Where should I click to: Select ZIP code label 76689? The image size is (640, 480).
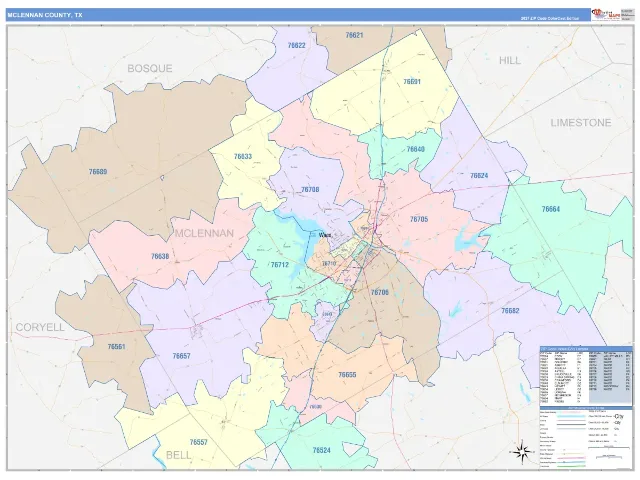(98, 171)
